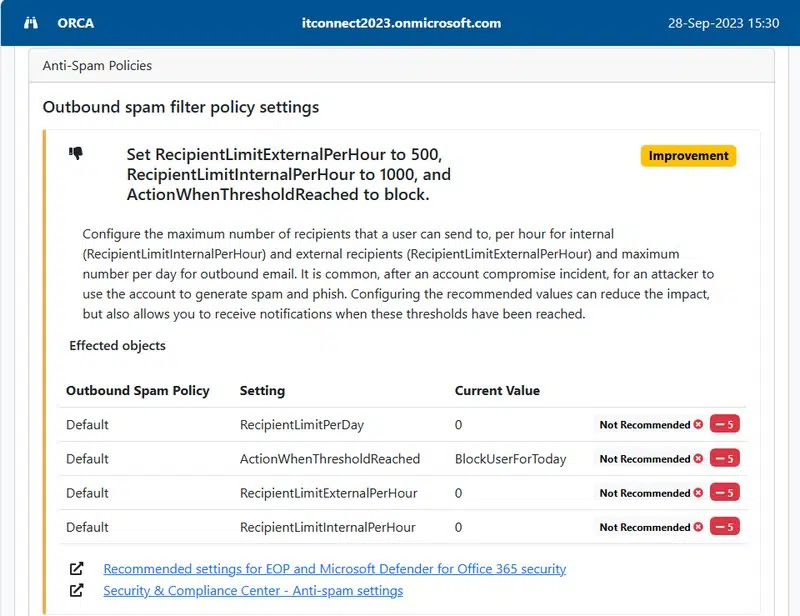Open Security & Compliance Center Anti-spam settings link
This screenshot has width=800, height=616.
pos(253,591)
